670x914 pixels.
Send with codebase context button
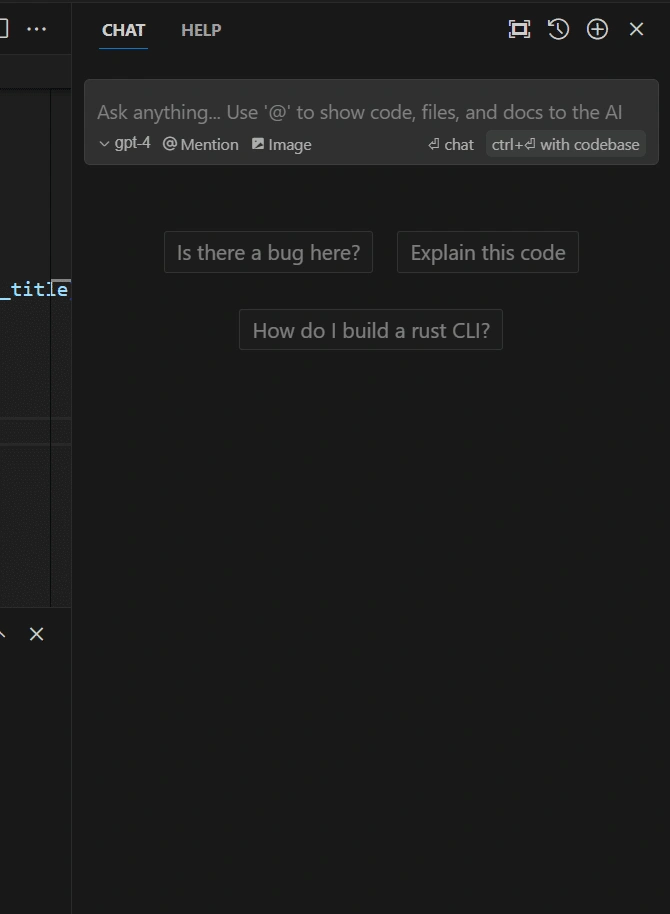566,145
